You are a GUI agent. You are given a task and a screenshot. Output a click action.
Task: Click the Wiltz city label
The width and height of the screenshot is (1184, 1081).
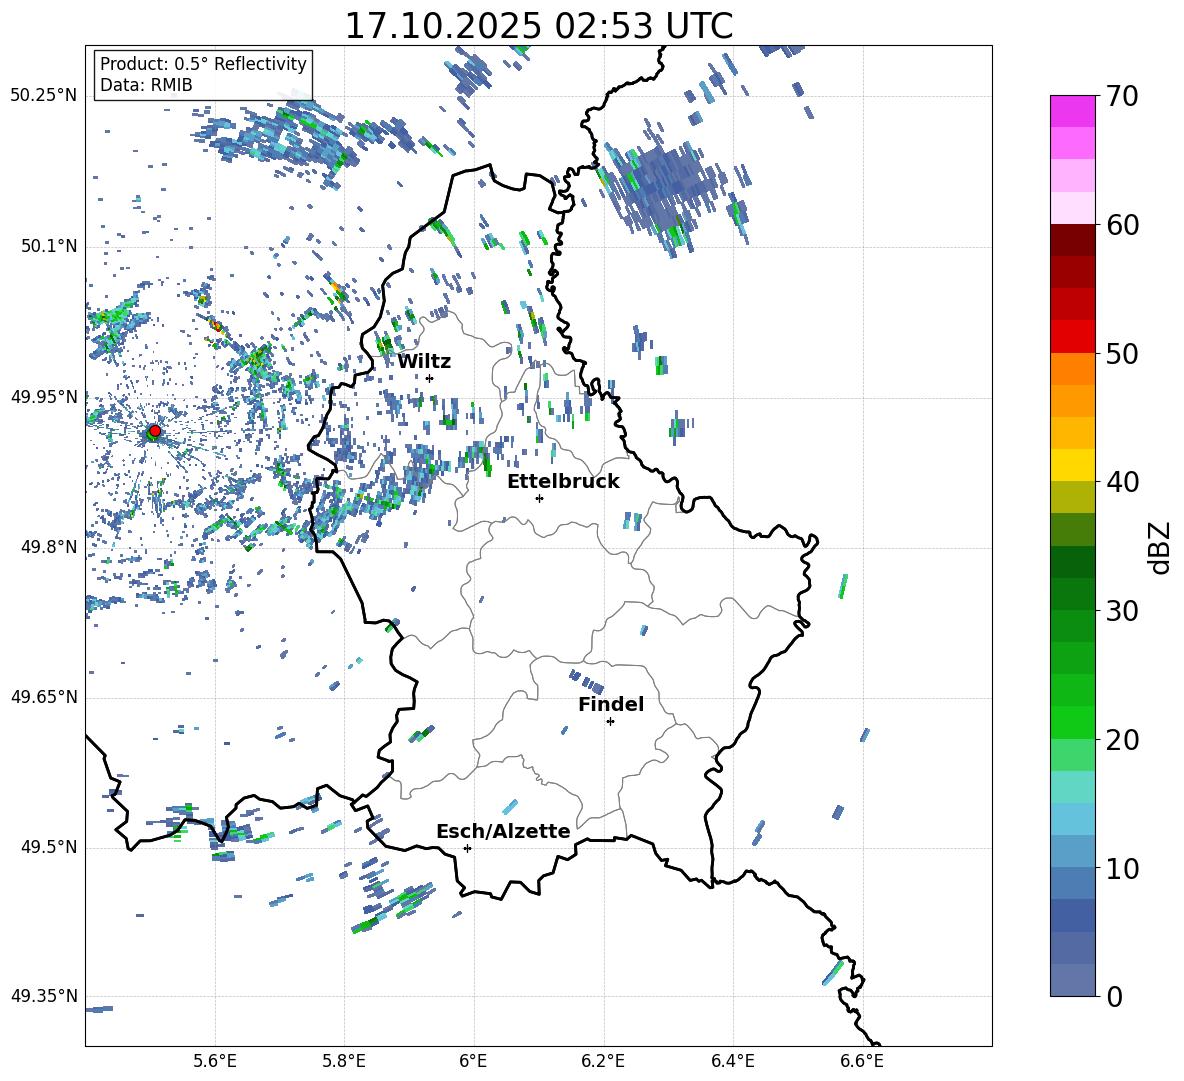pos(424,362)
